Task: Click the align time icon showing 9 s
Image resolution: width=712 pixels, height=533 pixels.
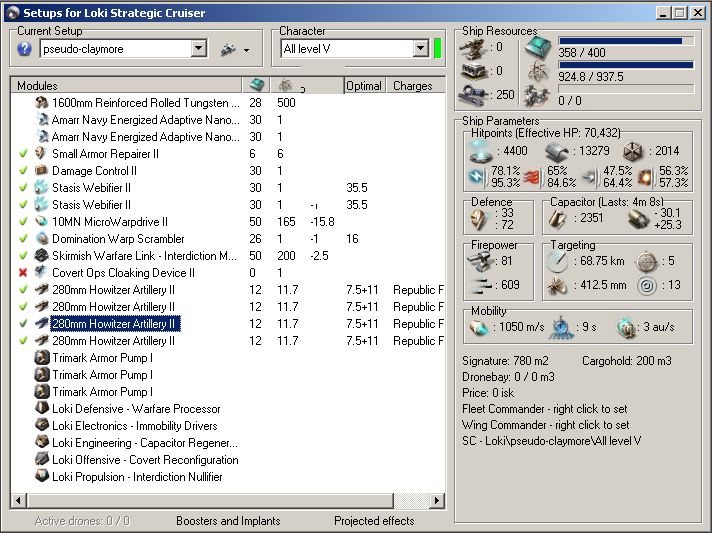Action: (561, 327)
